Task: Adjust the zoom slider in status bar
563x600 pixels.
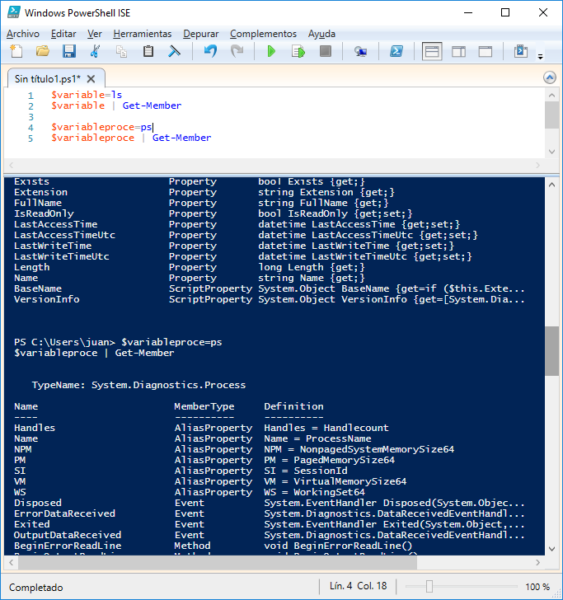Action: [429, 586]
